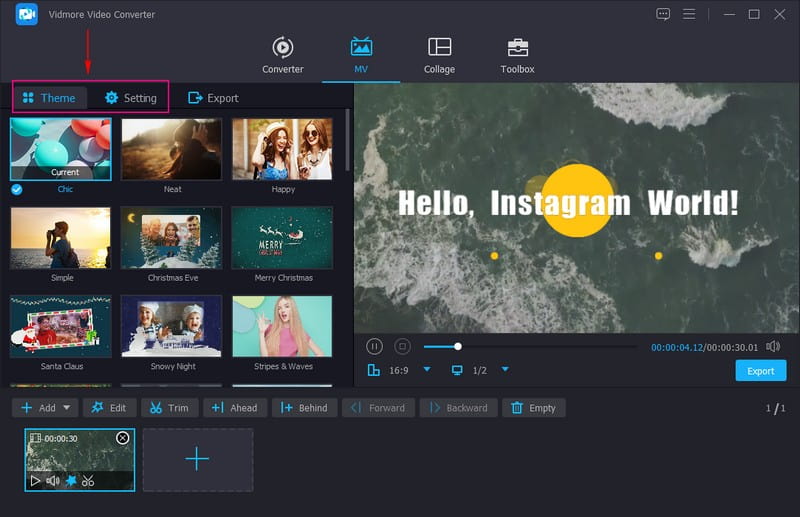Switch to the Setting tab
This screenshot has height=517, width=800.
[130, 98]
